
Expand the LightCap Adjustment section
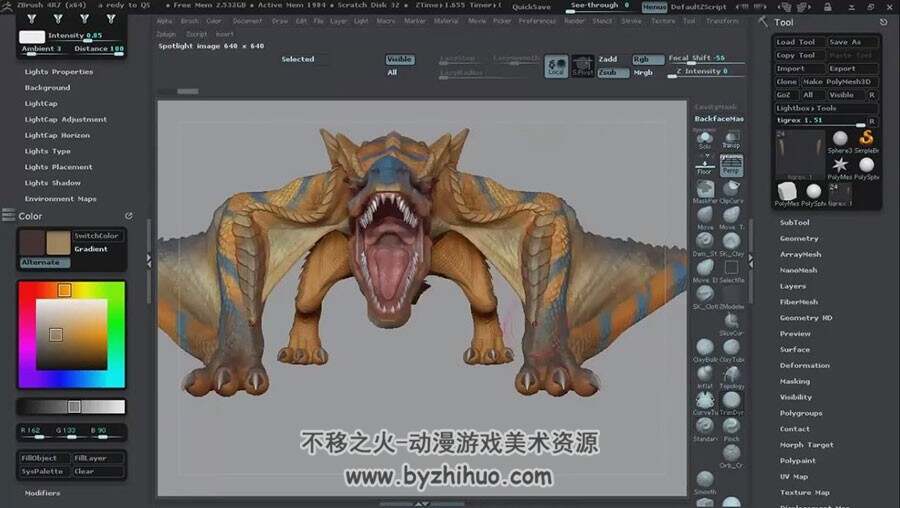[x=65, y=119]
